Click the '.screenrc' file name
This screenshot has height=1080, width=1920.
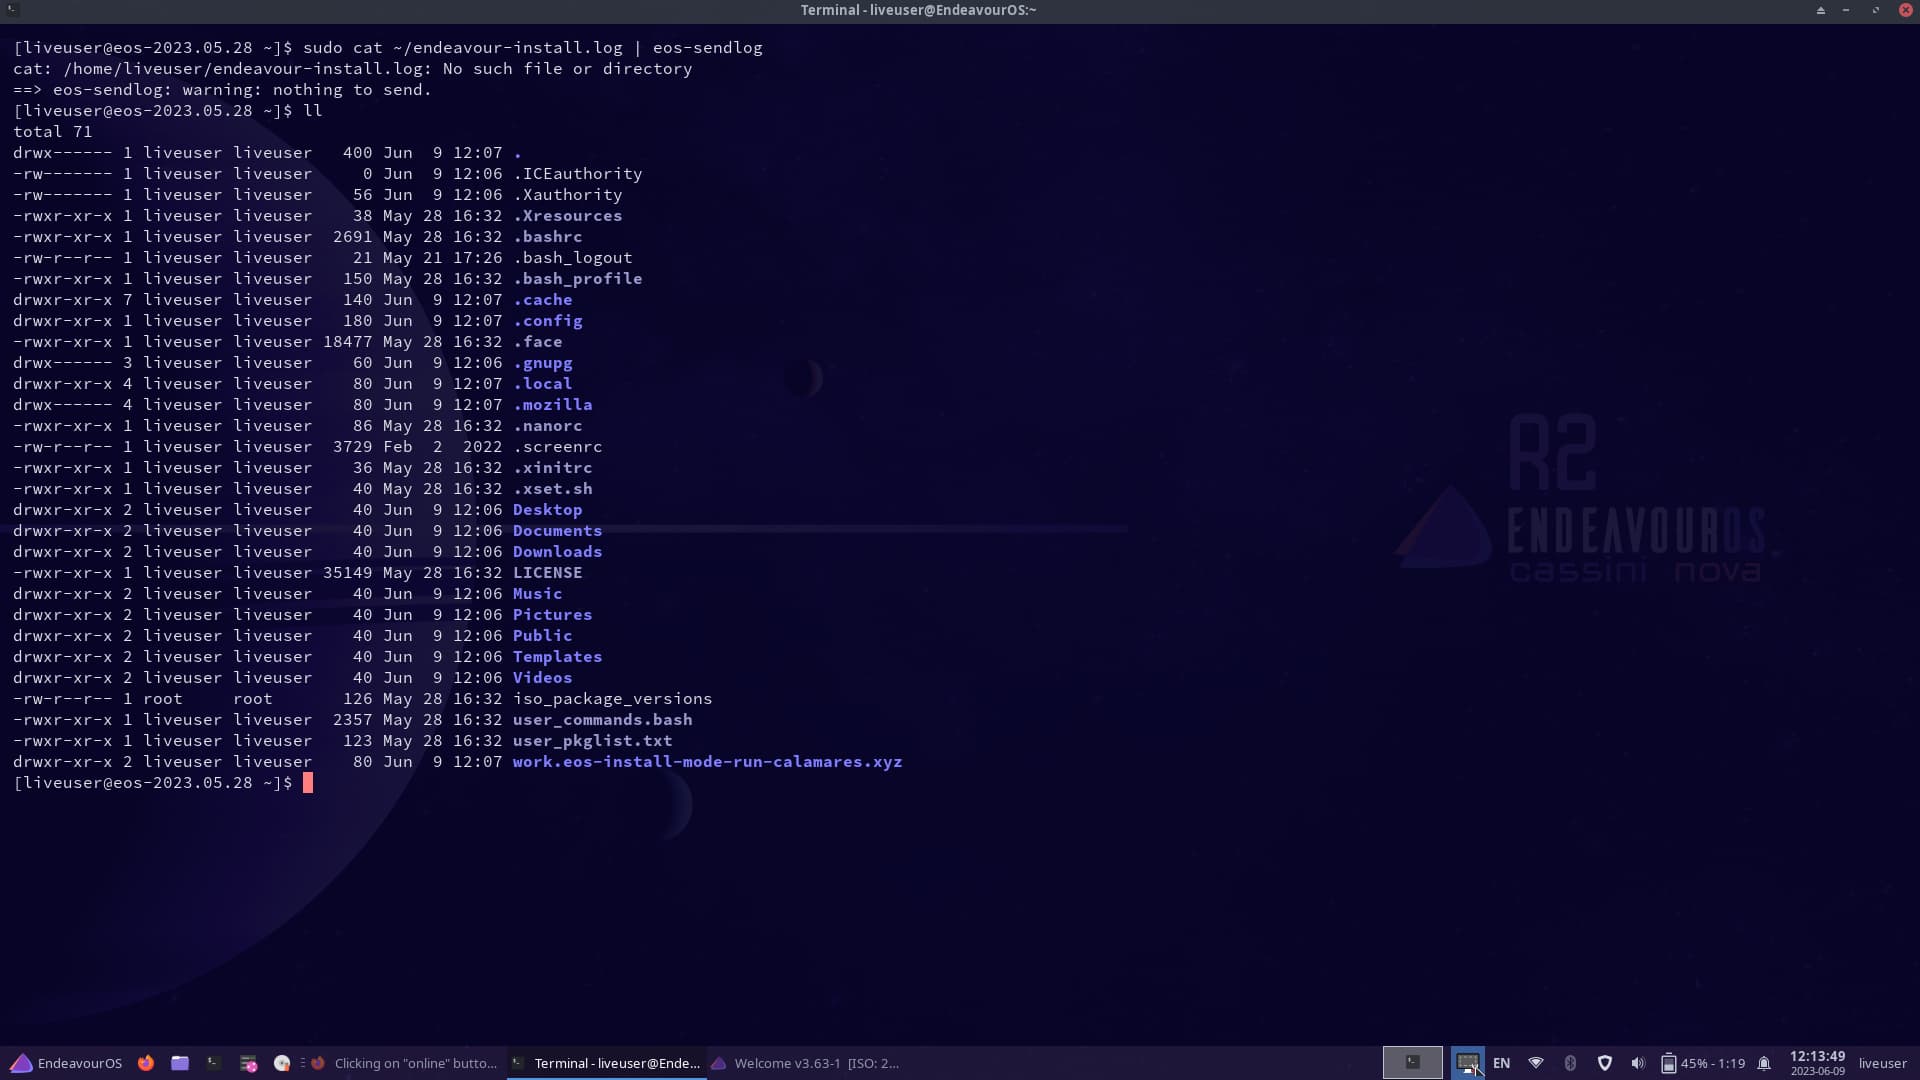tap(557, 446)
